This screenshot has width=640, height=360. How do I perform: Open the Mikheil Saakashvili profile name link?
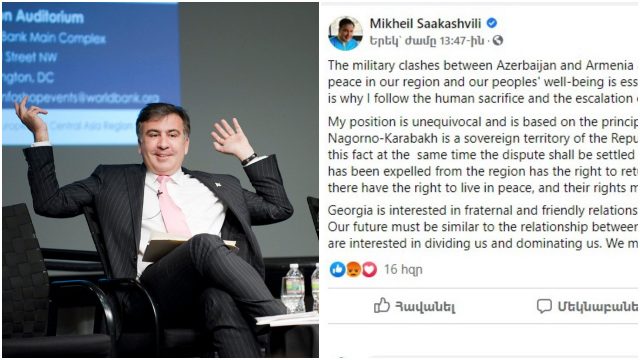click(x=425, y=24)
